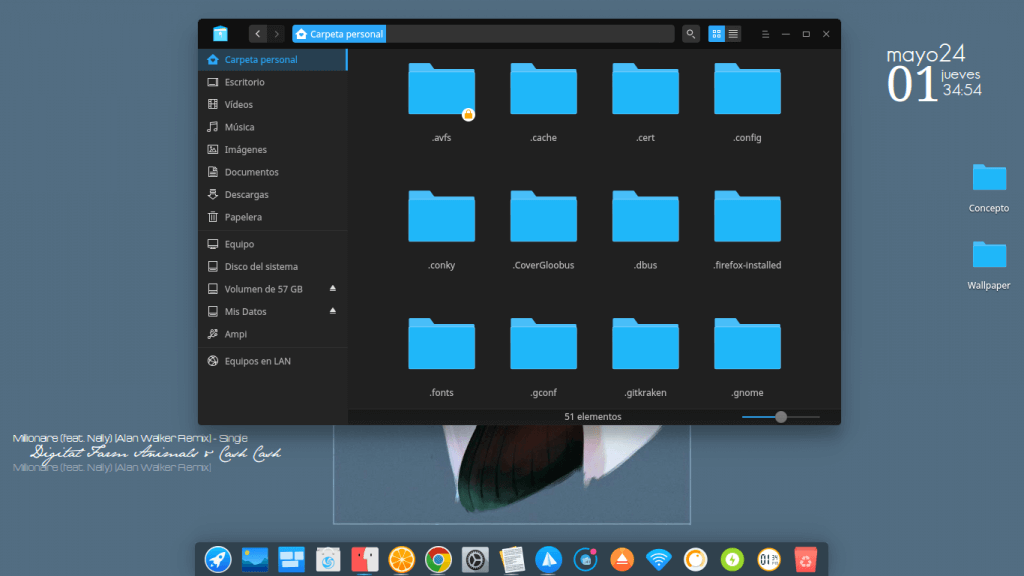
Task: Select Documentos in the sidebar
Action: 251,172
